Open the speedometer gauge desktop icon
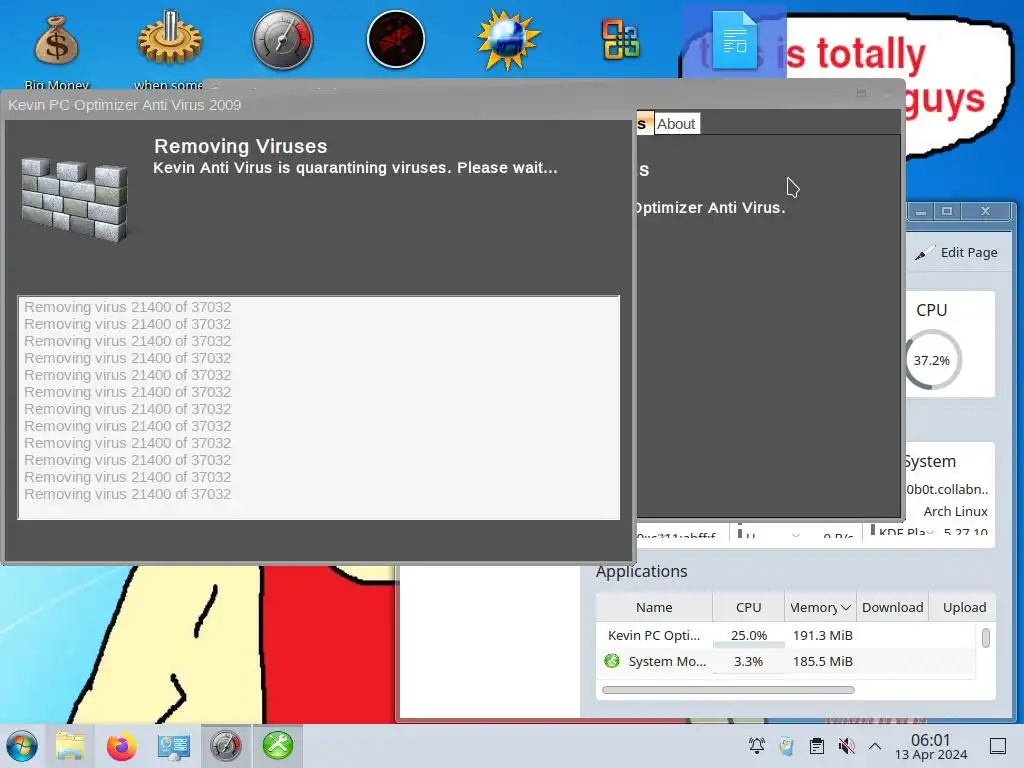1024x768 pixels. pyautogui.click(x=283, y=40)
